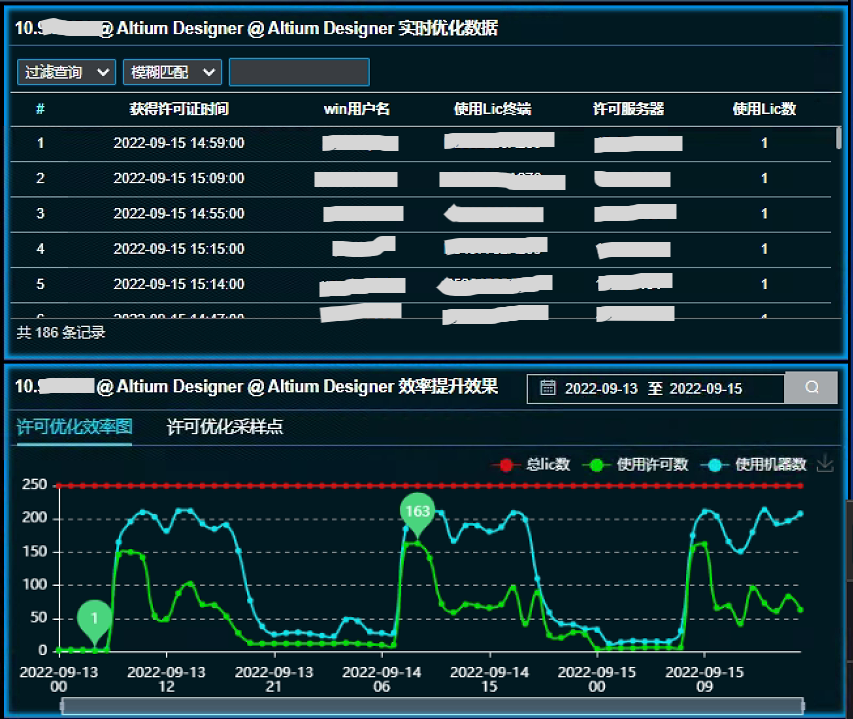Click x-axis label 2022-09-14 06

pos(382,679)
